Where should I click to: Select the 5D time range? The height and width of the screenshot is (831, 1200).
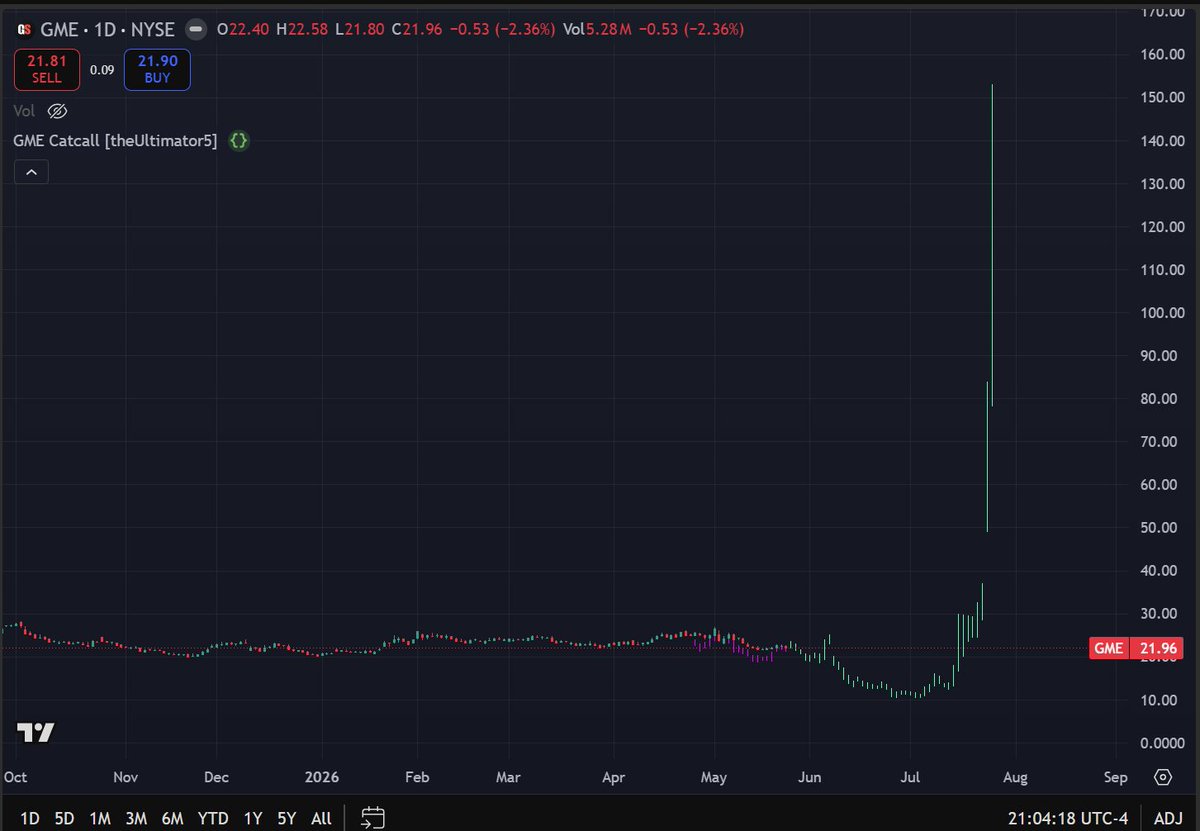[64, 818]
